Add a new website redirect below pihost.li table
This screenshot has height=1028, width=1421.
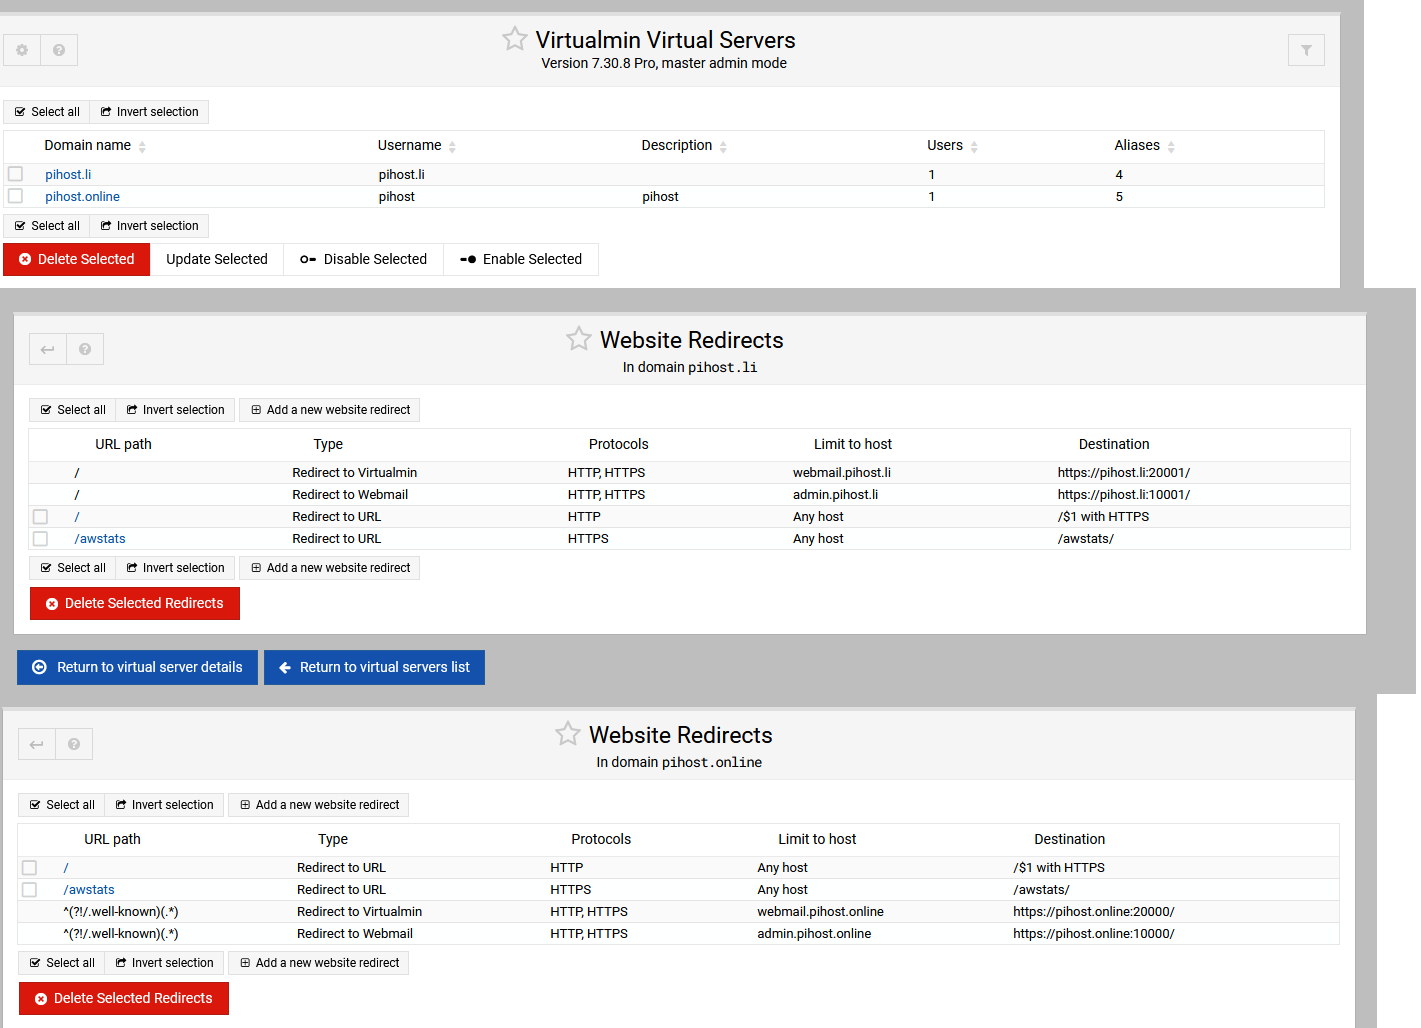click(330, 568)
